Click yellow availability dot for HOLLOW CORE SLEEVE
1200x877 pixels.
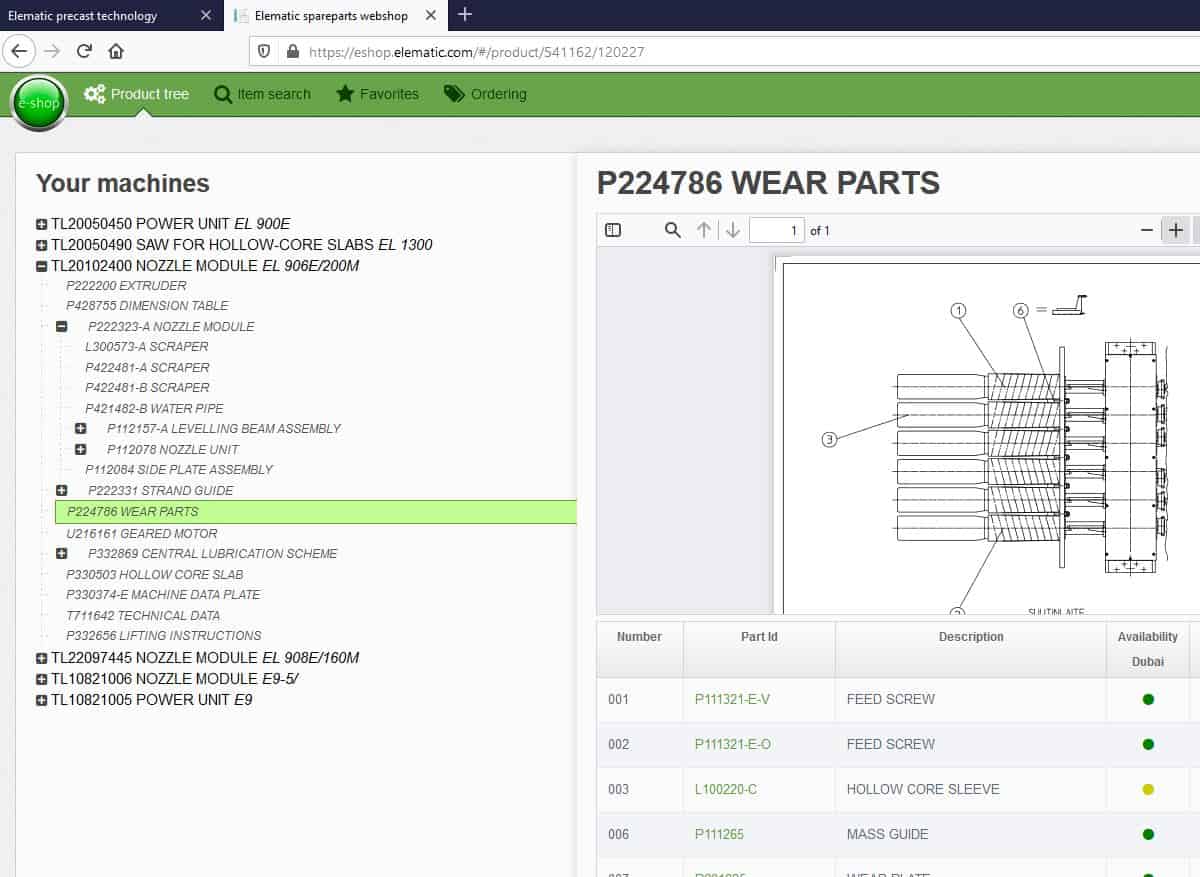coord(1148,789)
